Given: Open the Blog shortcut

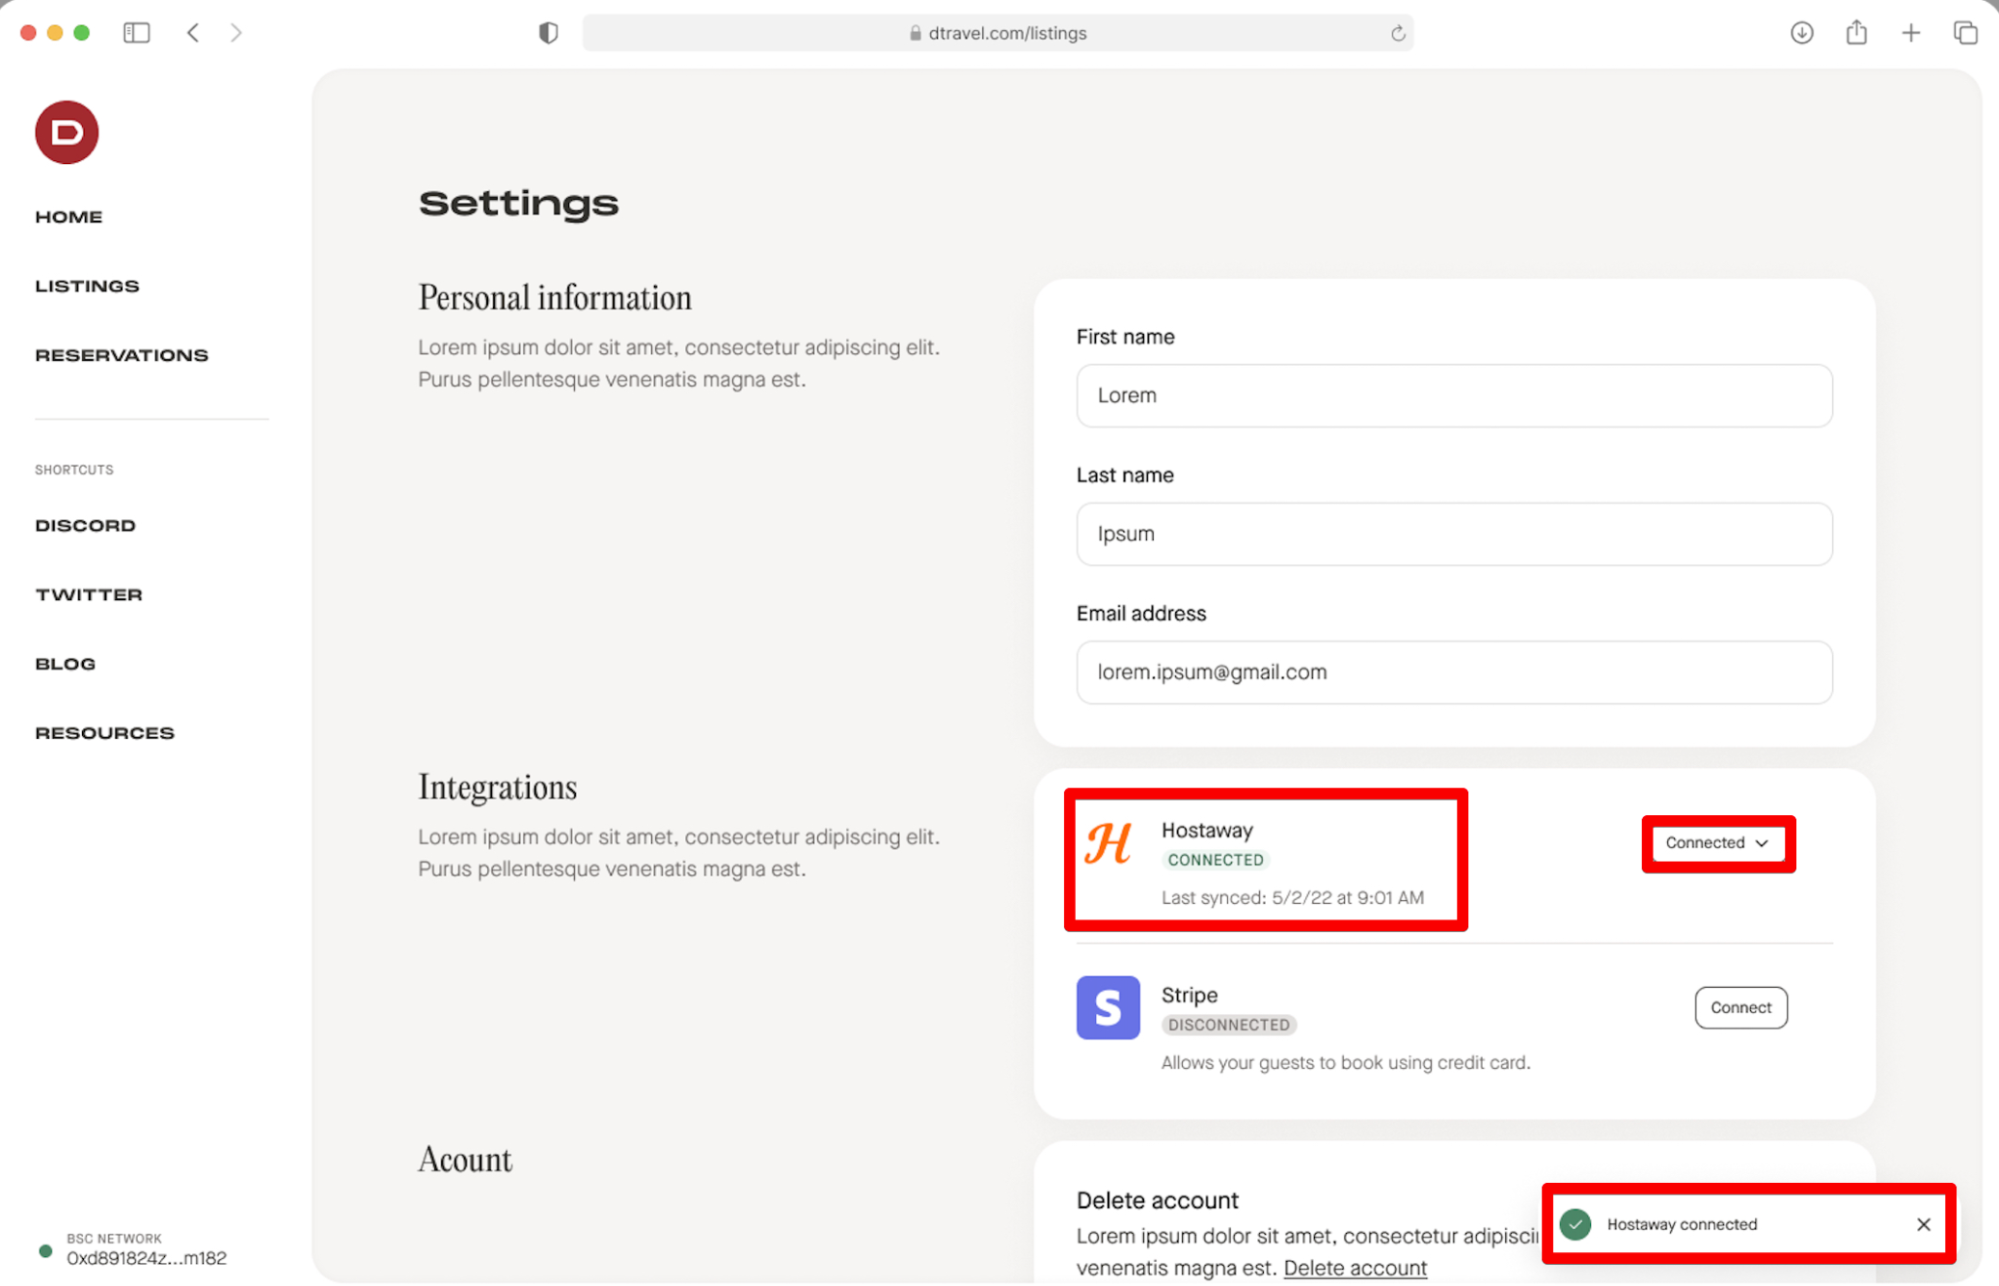Looking at the screenshot, I should click(65, 664).
